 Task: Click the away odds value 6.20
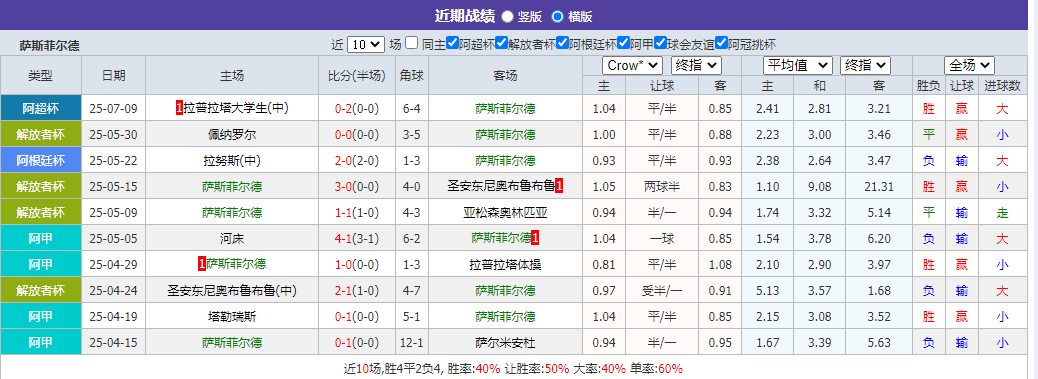(x=879, y=239)
